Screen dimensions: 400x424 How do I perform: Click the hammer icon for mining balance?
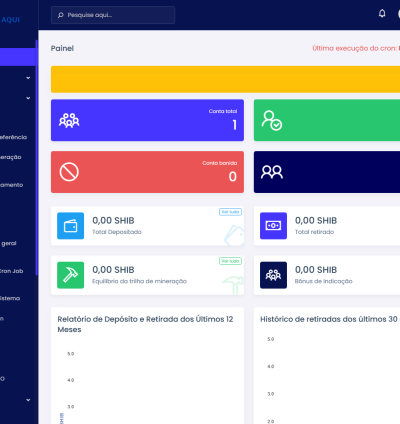coord(70,275)
